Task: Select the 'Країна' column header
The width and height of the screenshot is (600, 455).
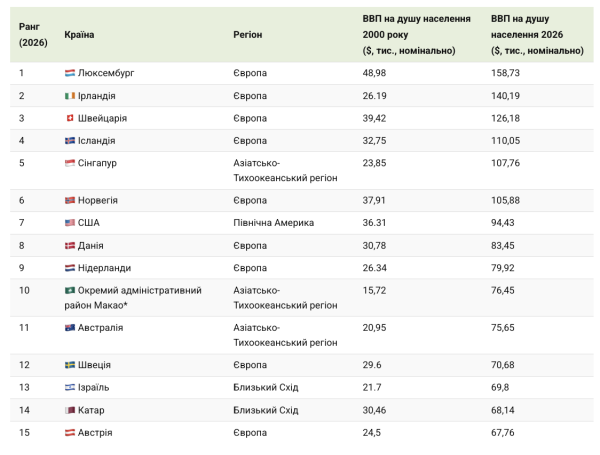Action: [79, 35]
